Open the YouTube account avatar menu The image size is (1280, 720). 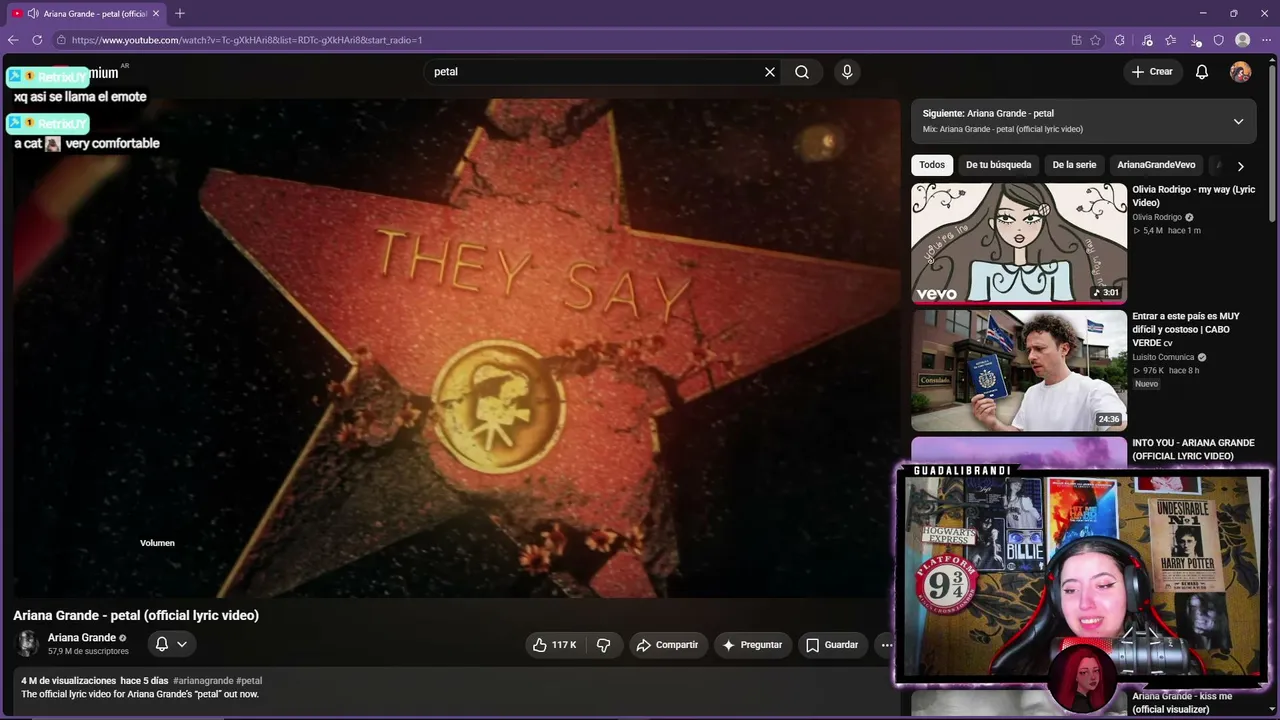click(x=1240, y=72)
